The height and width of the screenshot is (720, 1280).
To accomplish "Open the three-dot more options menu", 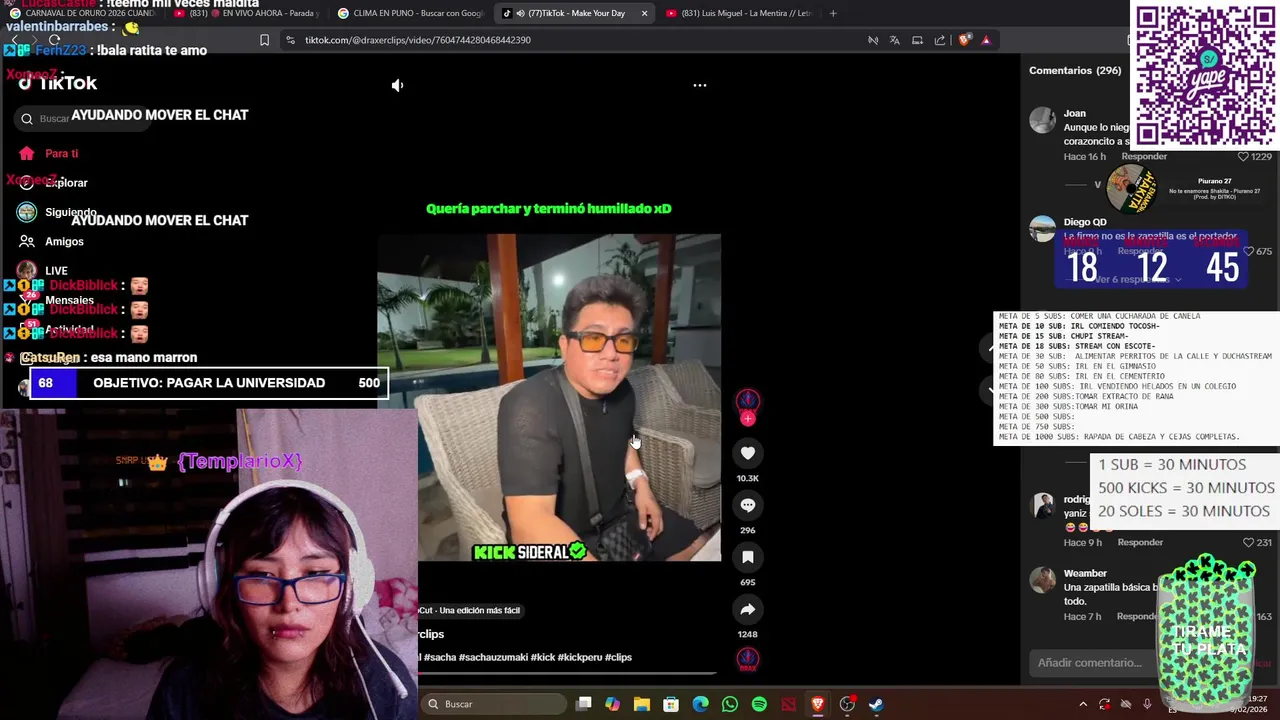I will click(x=700, y=85).
